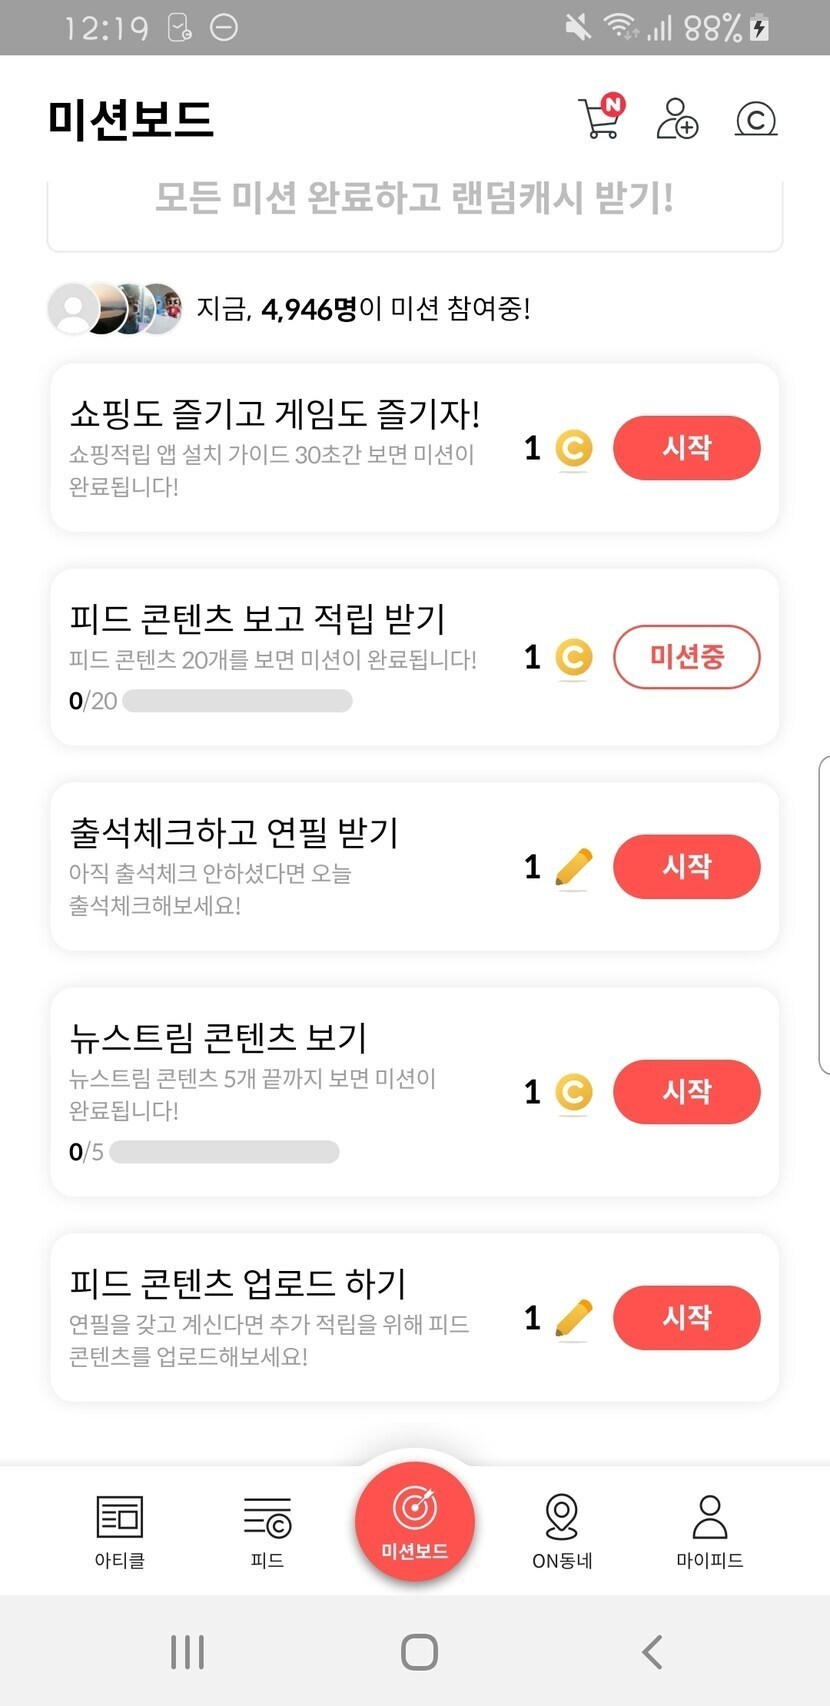The height and width of the screenshot is (1706, 830).
Task: Open the 마이피드 profile tab
Action: tap(709, 1530)
